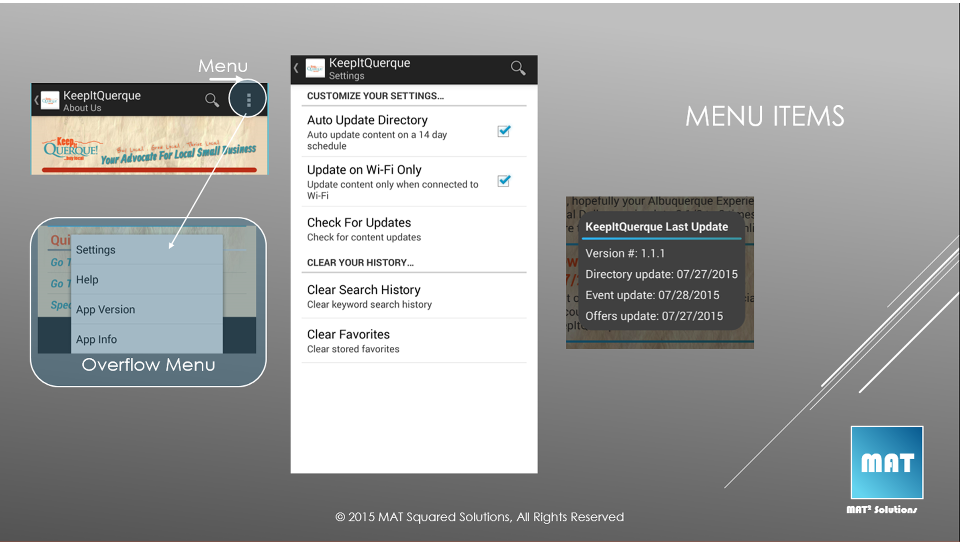Tap the search icon in Settings header
The image size is (960, 542).
[x=518, y=68]
